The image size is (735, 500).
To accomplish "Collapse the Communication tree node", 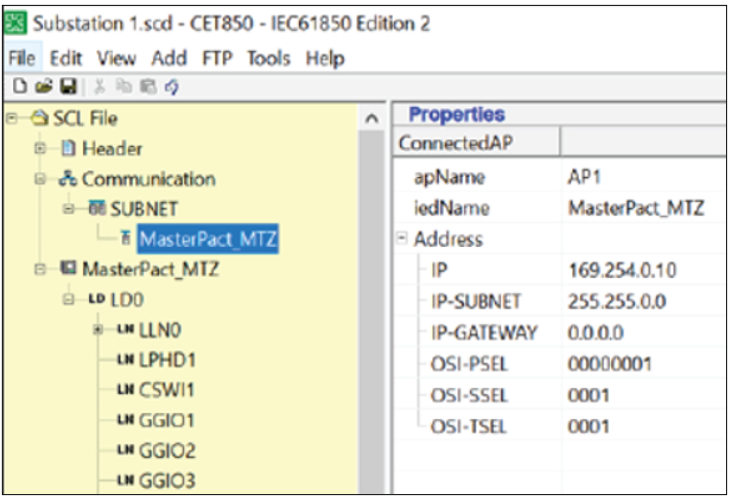I will click(40, 179).
